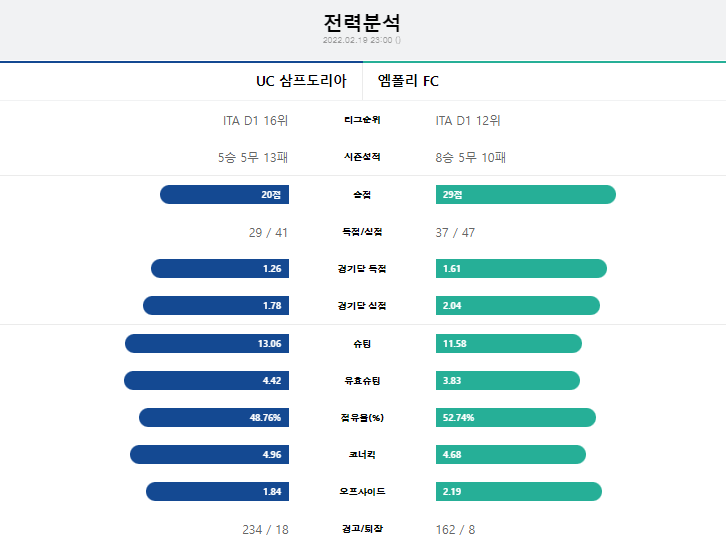726x544 pixels.
Task: Click the green 52.74% possession bar
Action: (x=516, y=418)
